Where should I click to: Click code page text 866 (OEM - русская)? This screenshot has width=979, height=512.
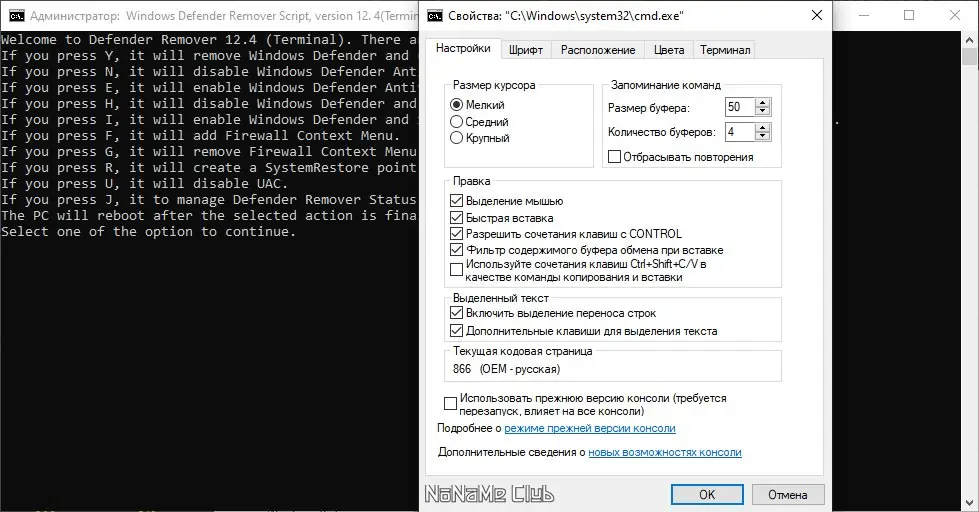pyautogui.click(x=506, y=369)
